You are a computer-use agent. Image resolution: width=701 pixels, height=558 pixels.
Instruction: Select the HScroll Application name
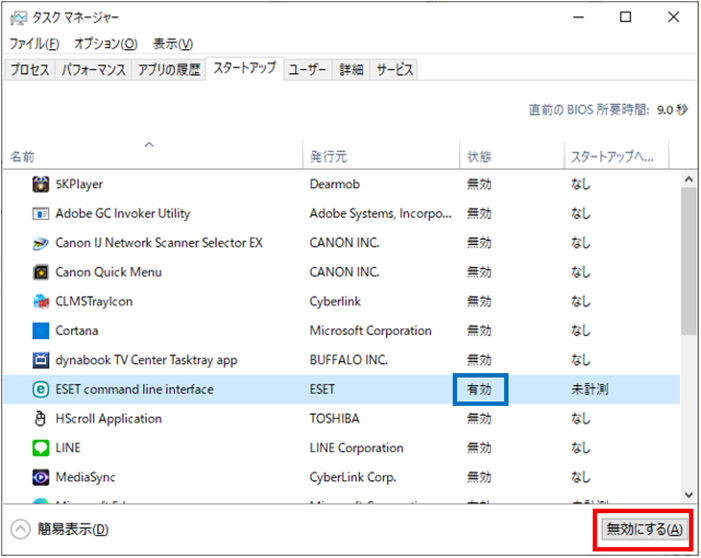(109, 419)
